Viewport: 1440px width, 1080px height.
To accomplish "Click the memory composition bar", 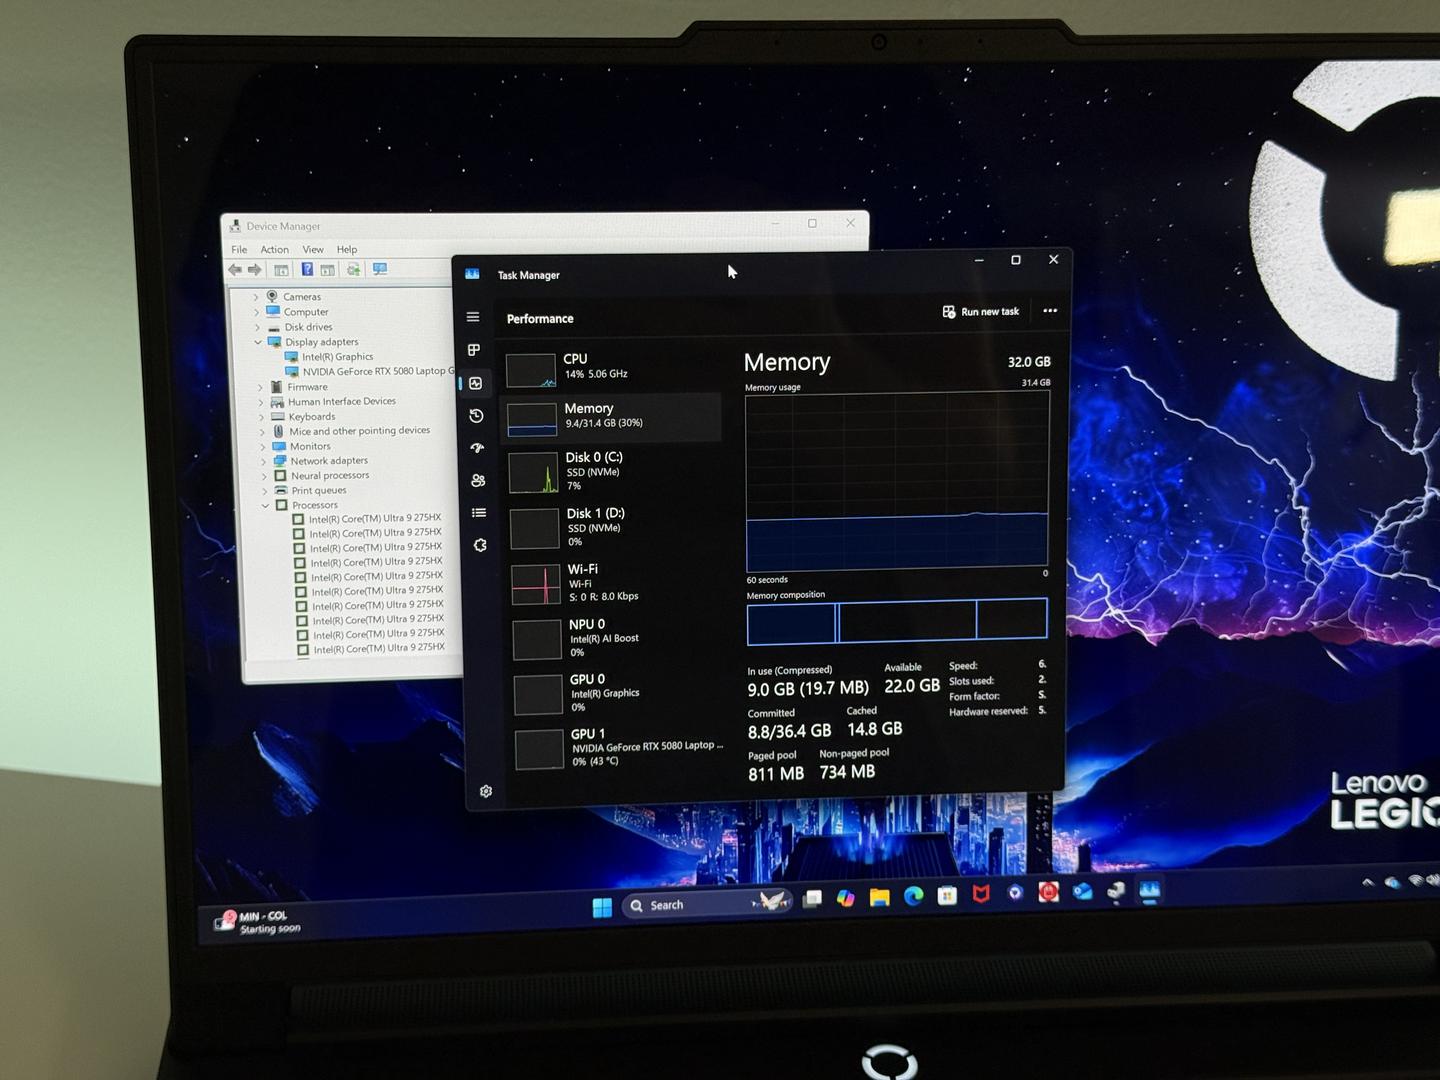I will 897,620.
